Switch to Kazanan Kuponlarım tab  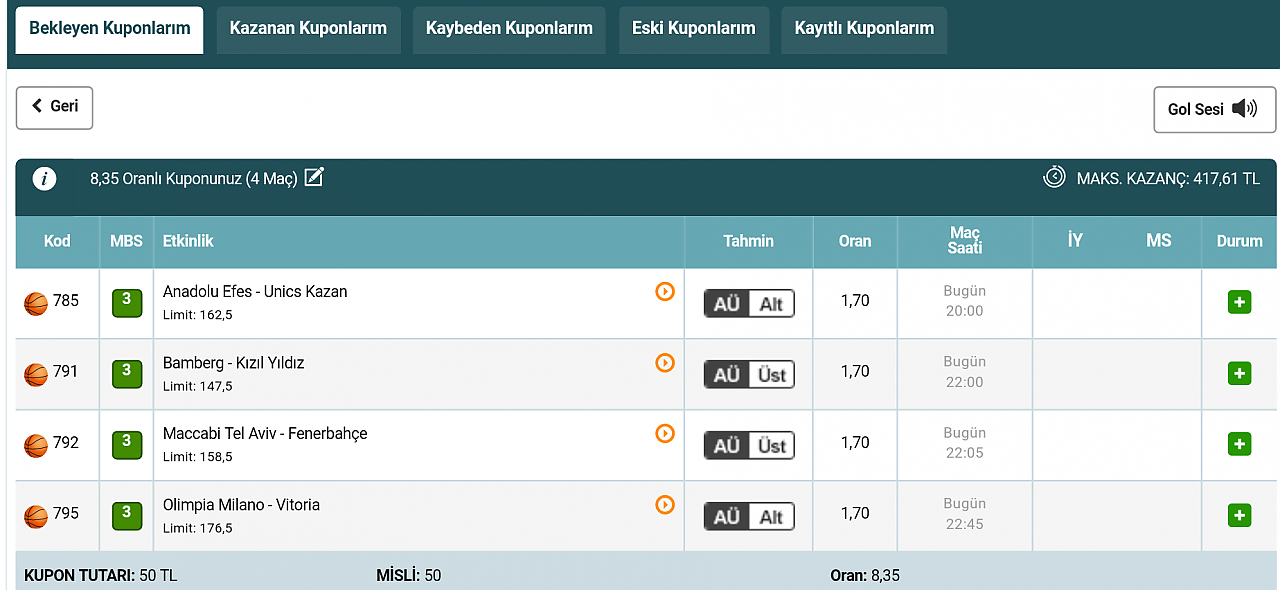click(308, 30)
